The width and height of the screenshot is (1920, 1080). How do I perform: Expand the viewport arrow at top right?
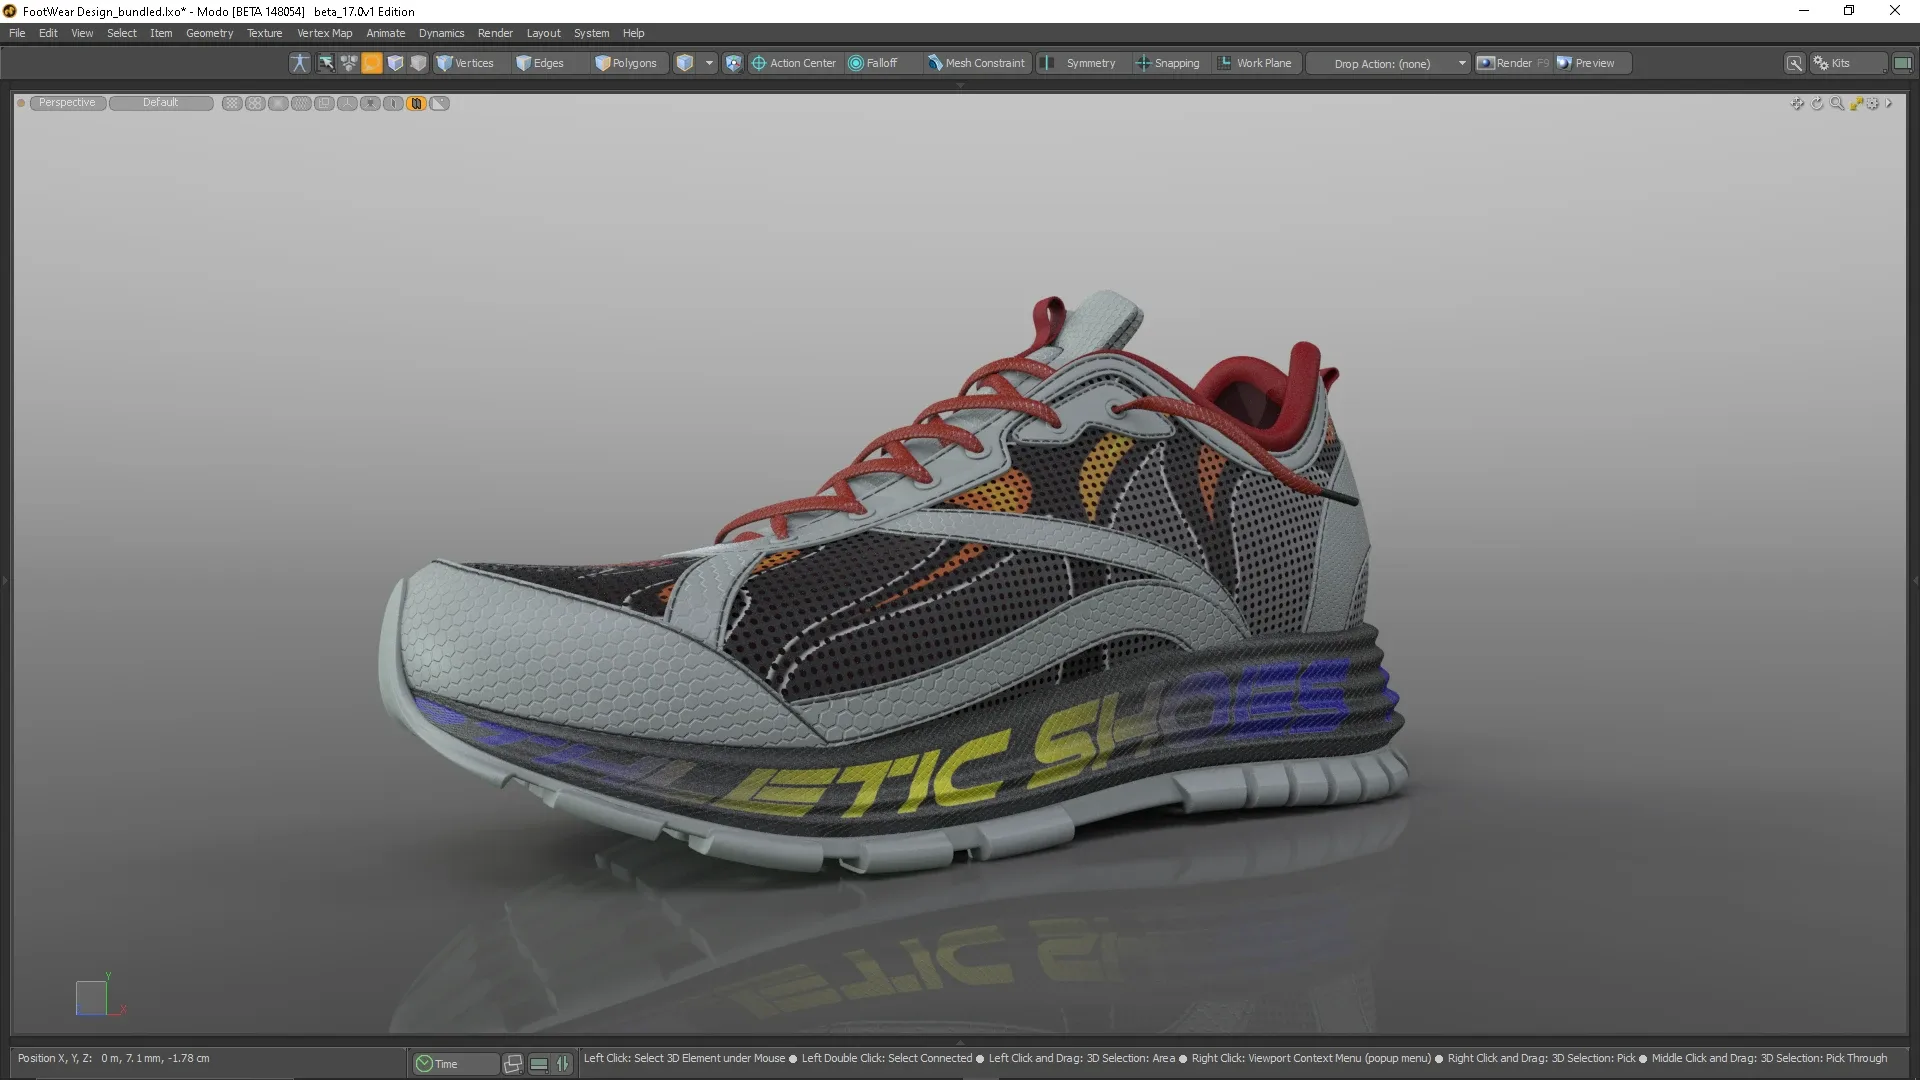click(1889, 104)
